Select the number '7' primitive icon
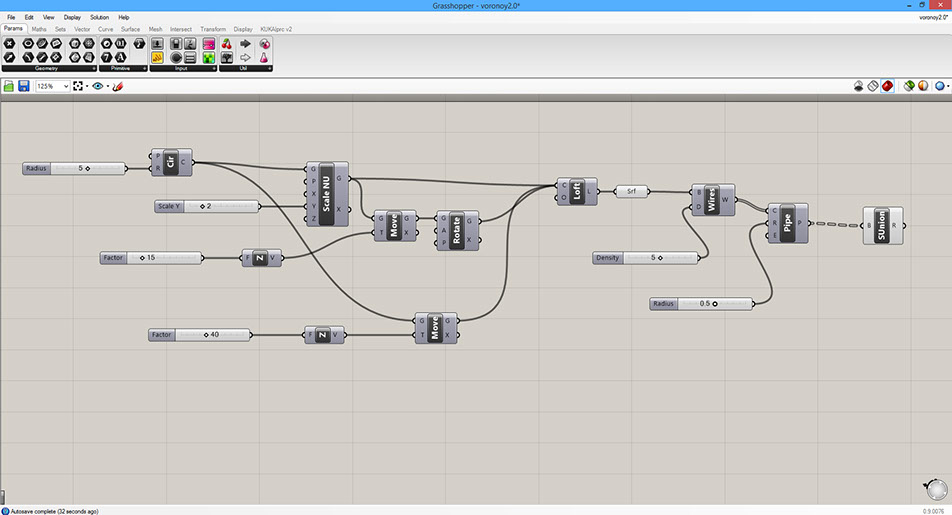 tap(106, 58)
